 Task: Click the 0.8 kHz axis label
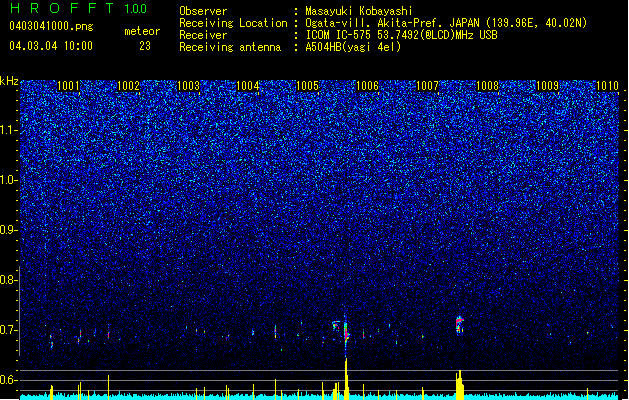click(9, 280)
